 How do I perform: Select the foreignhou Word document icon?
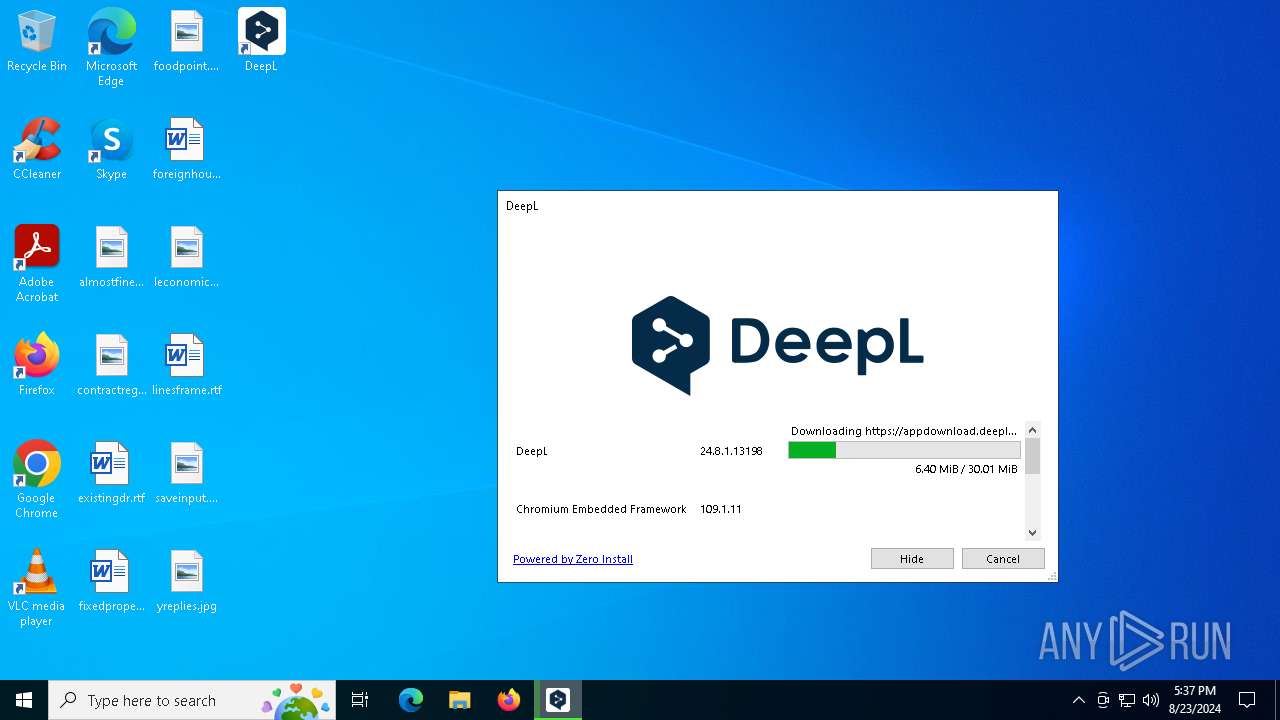pos(186,149)
